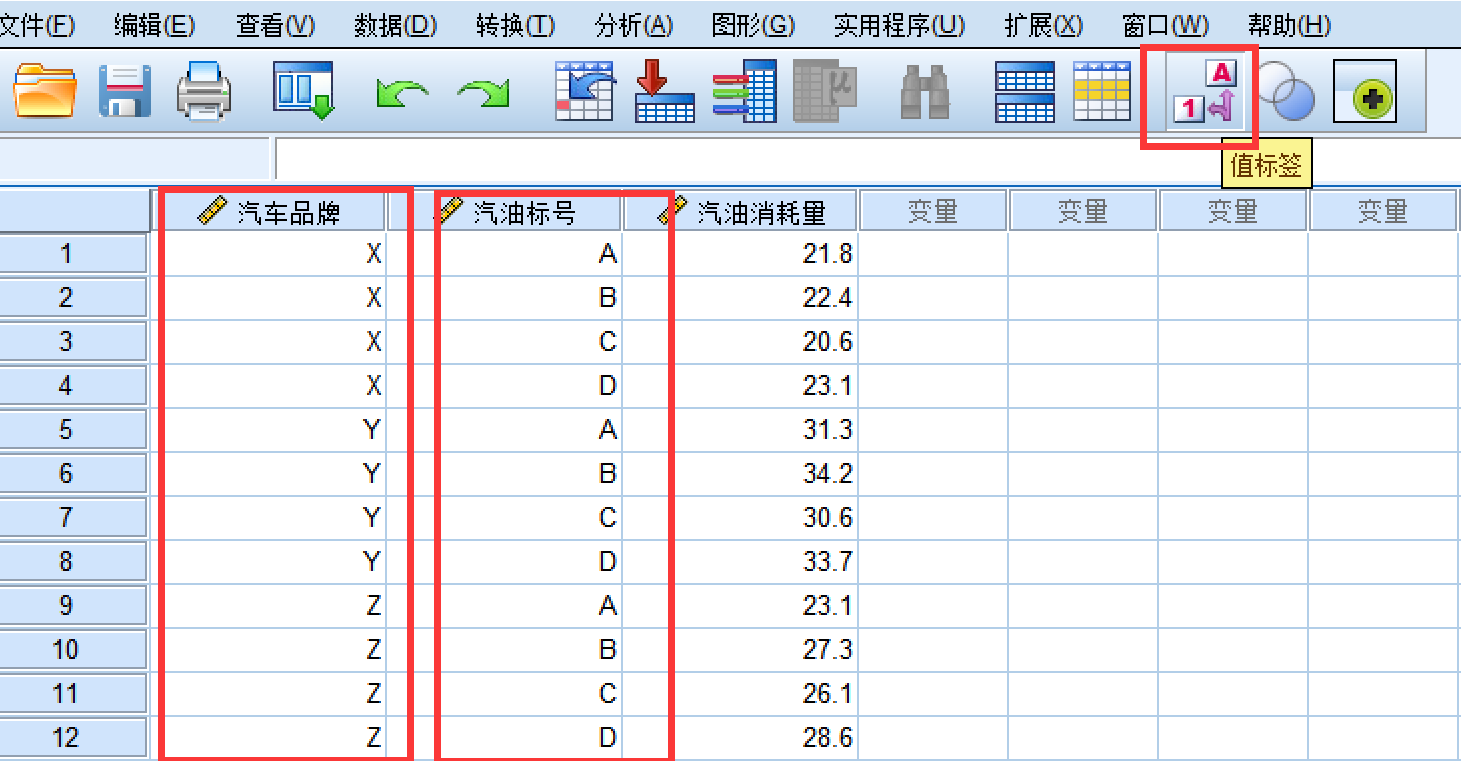Redo action green arrow
This screenshot has height=761, width=1461.
point(483,94)
